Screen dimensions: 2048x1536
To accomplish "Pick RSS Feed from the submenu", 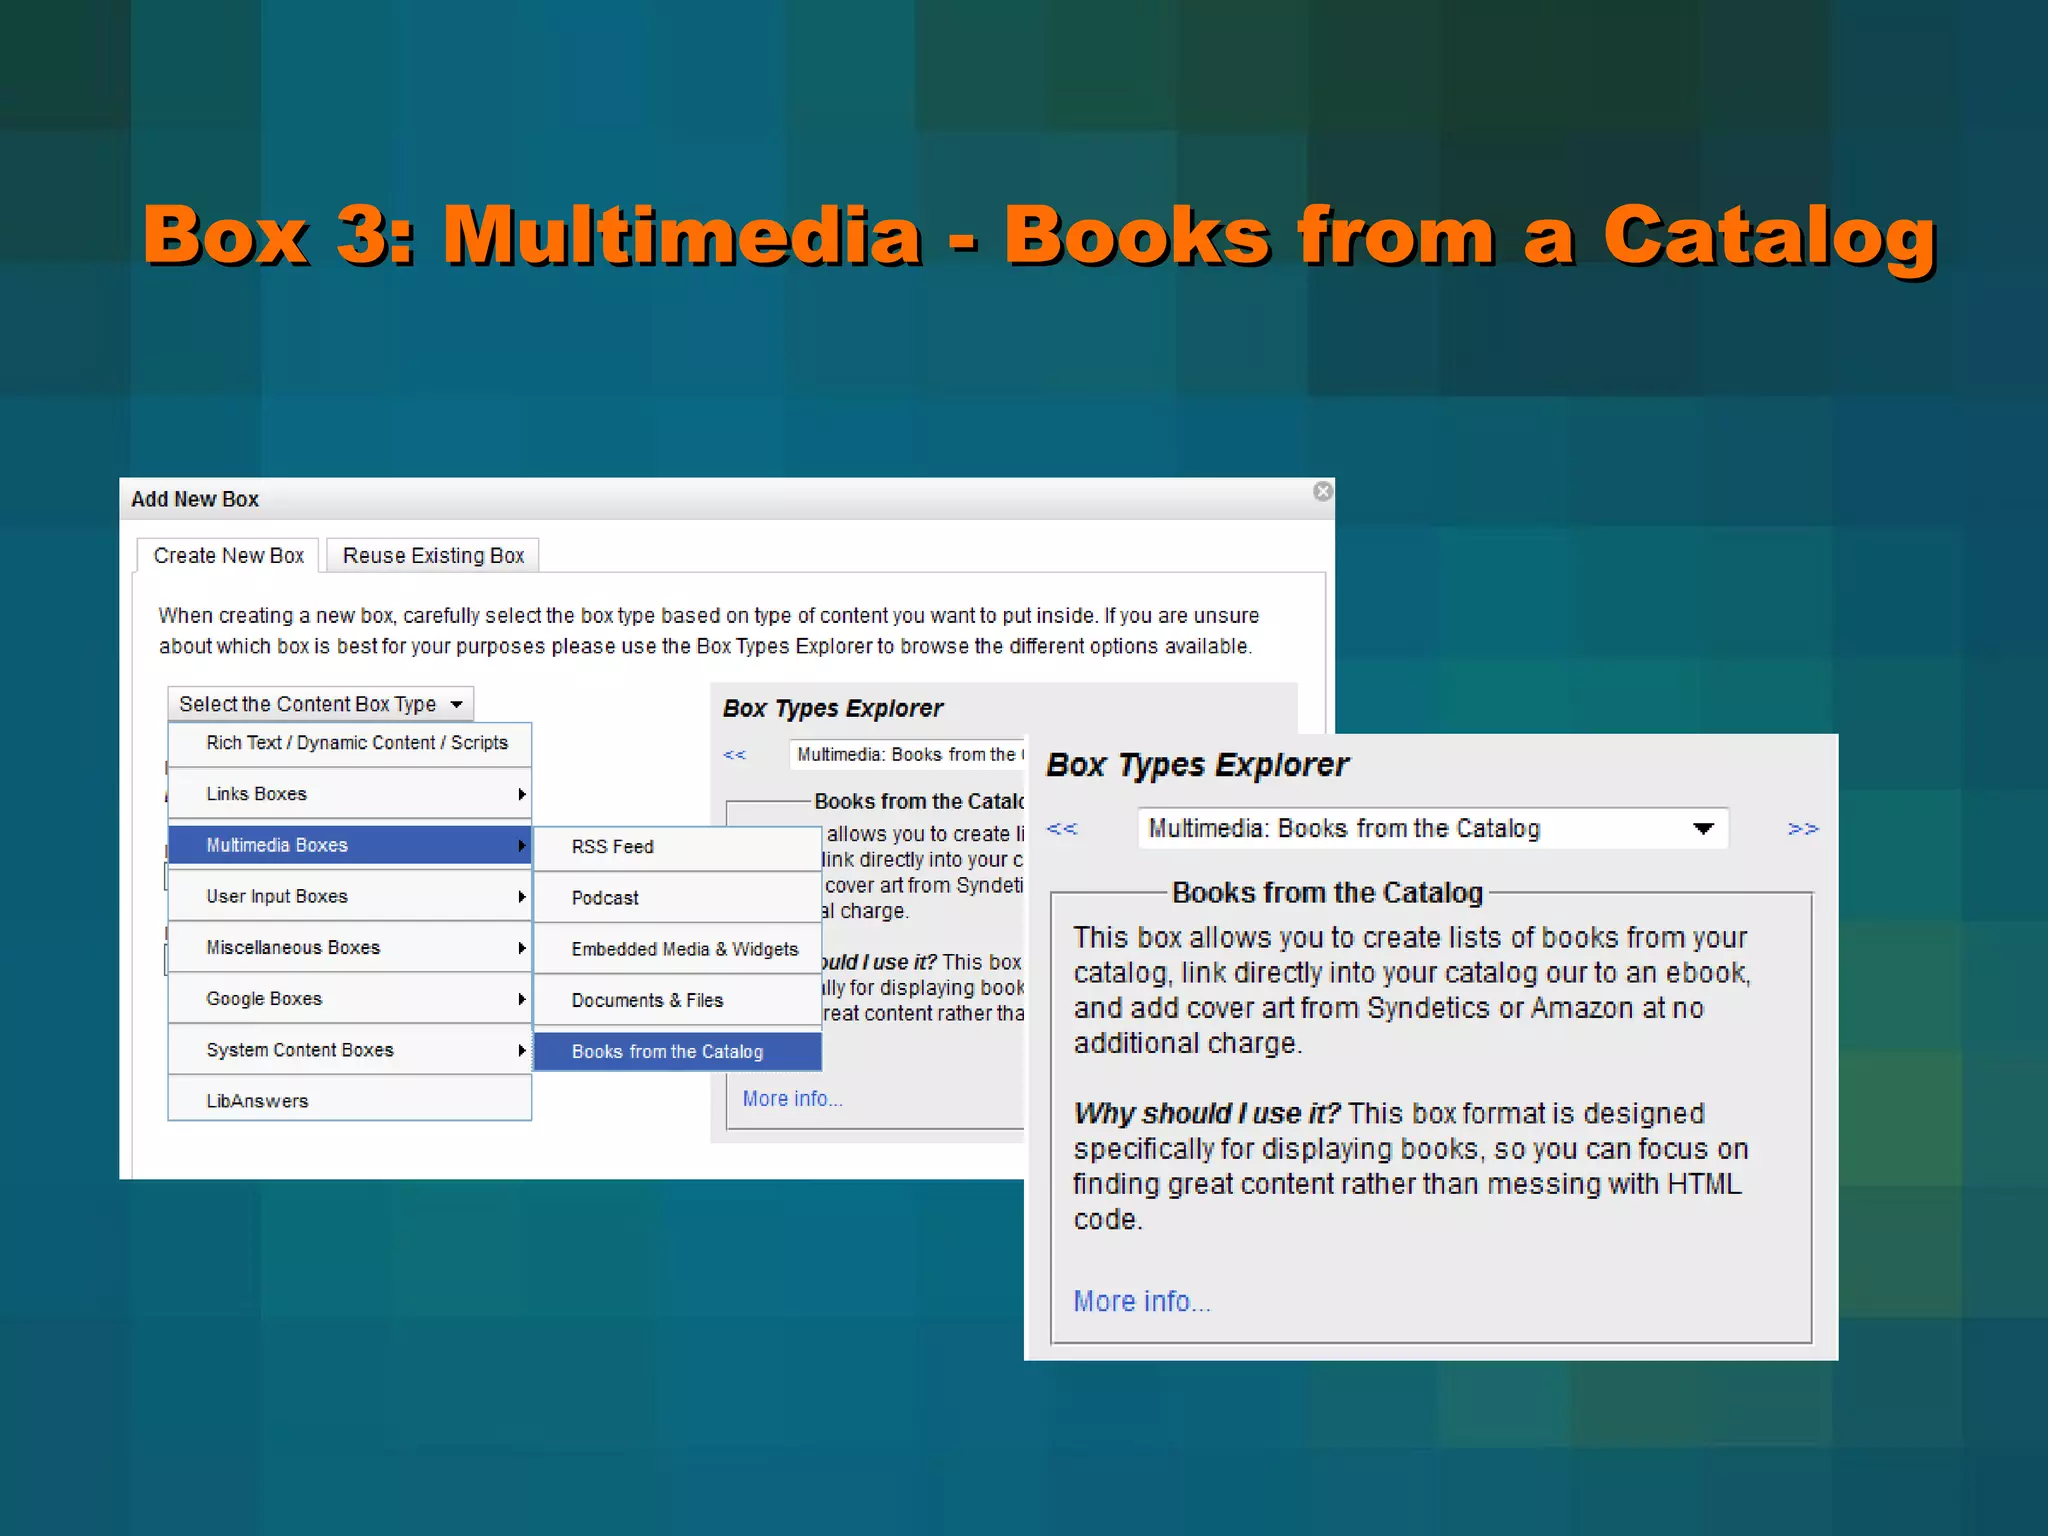I will (678, 847).
